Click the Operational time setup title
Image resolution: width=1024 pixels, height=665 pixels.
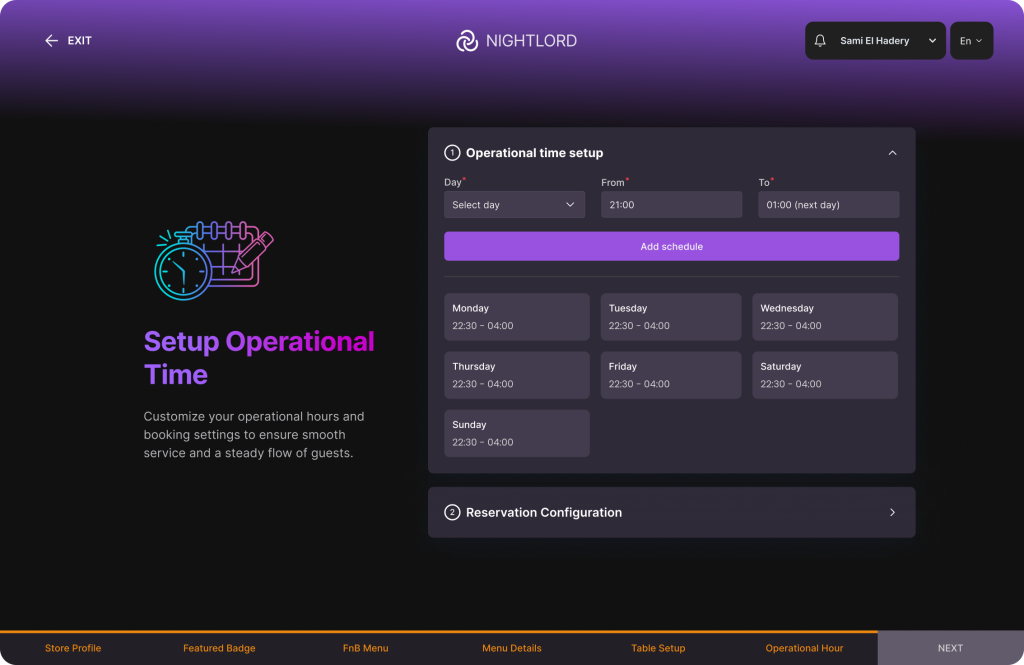(534, 153)
